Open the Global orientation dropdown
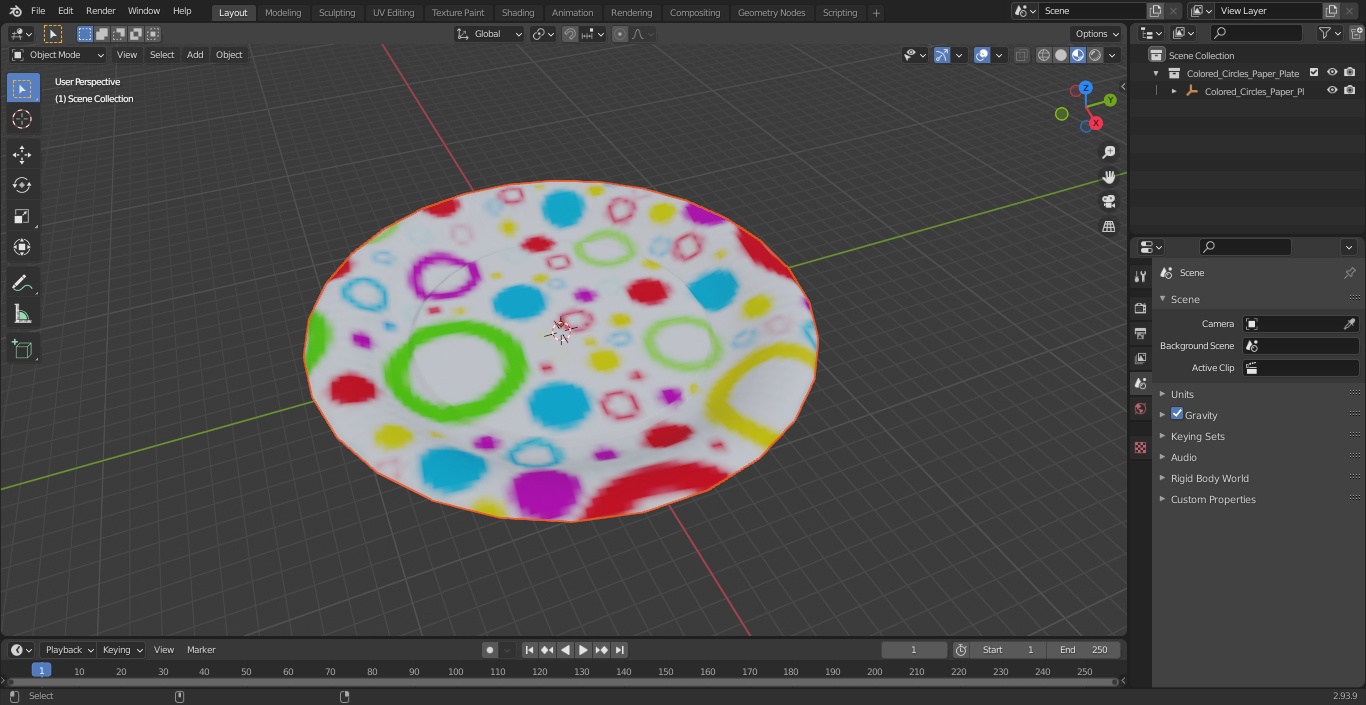Viewport: 1366px width, 705px height. click(x=490, y=34)
